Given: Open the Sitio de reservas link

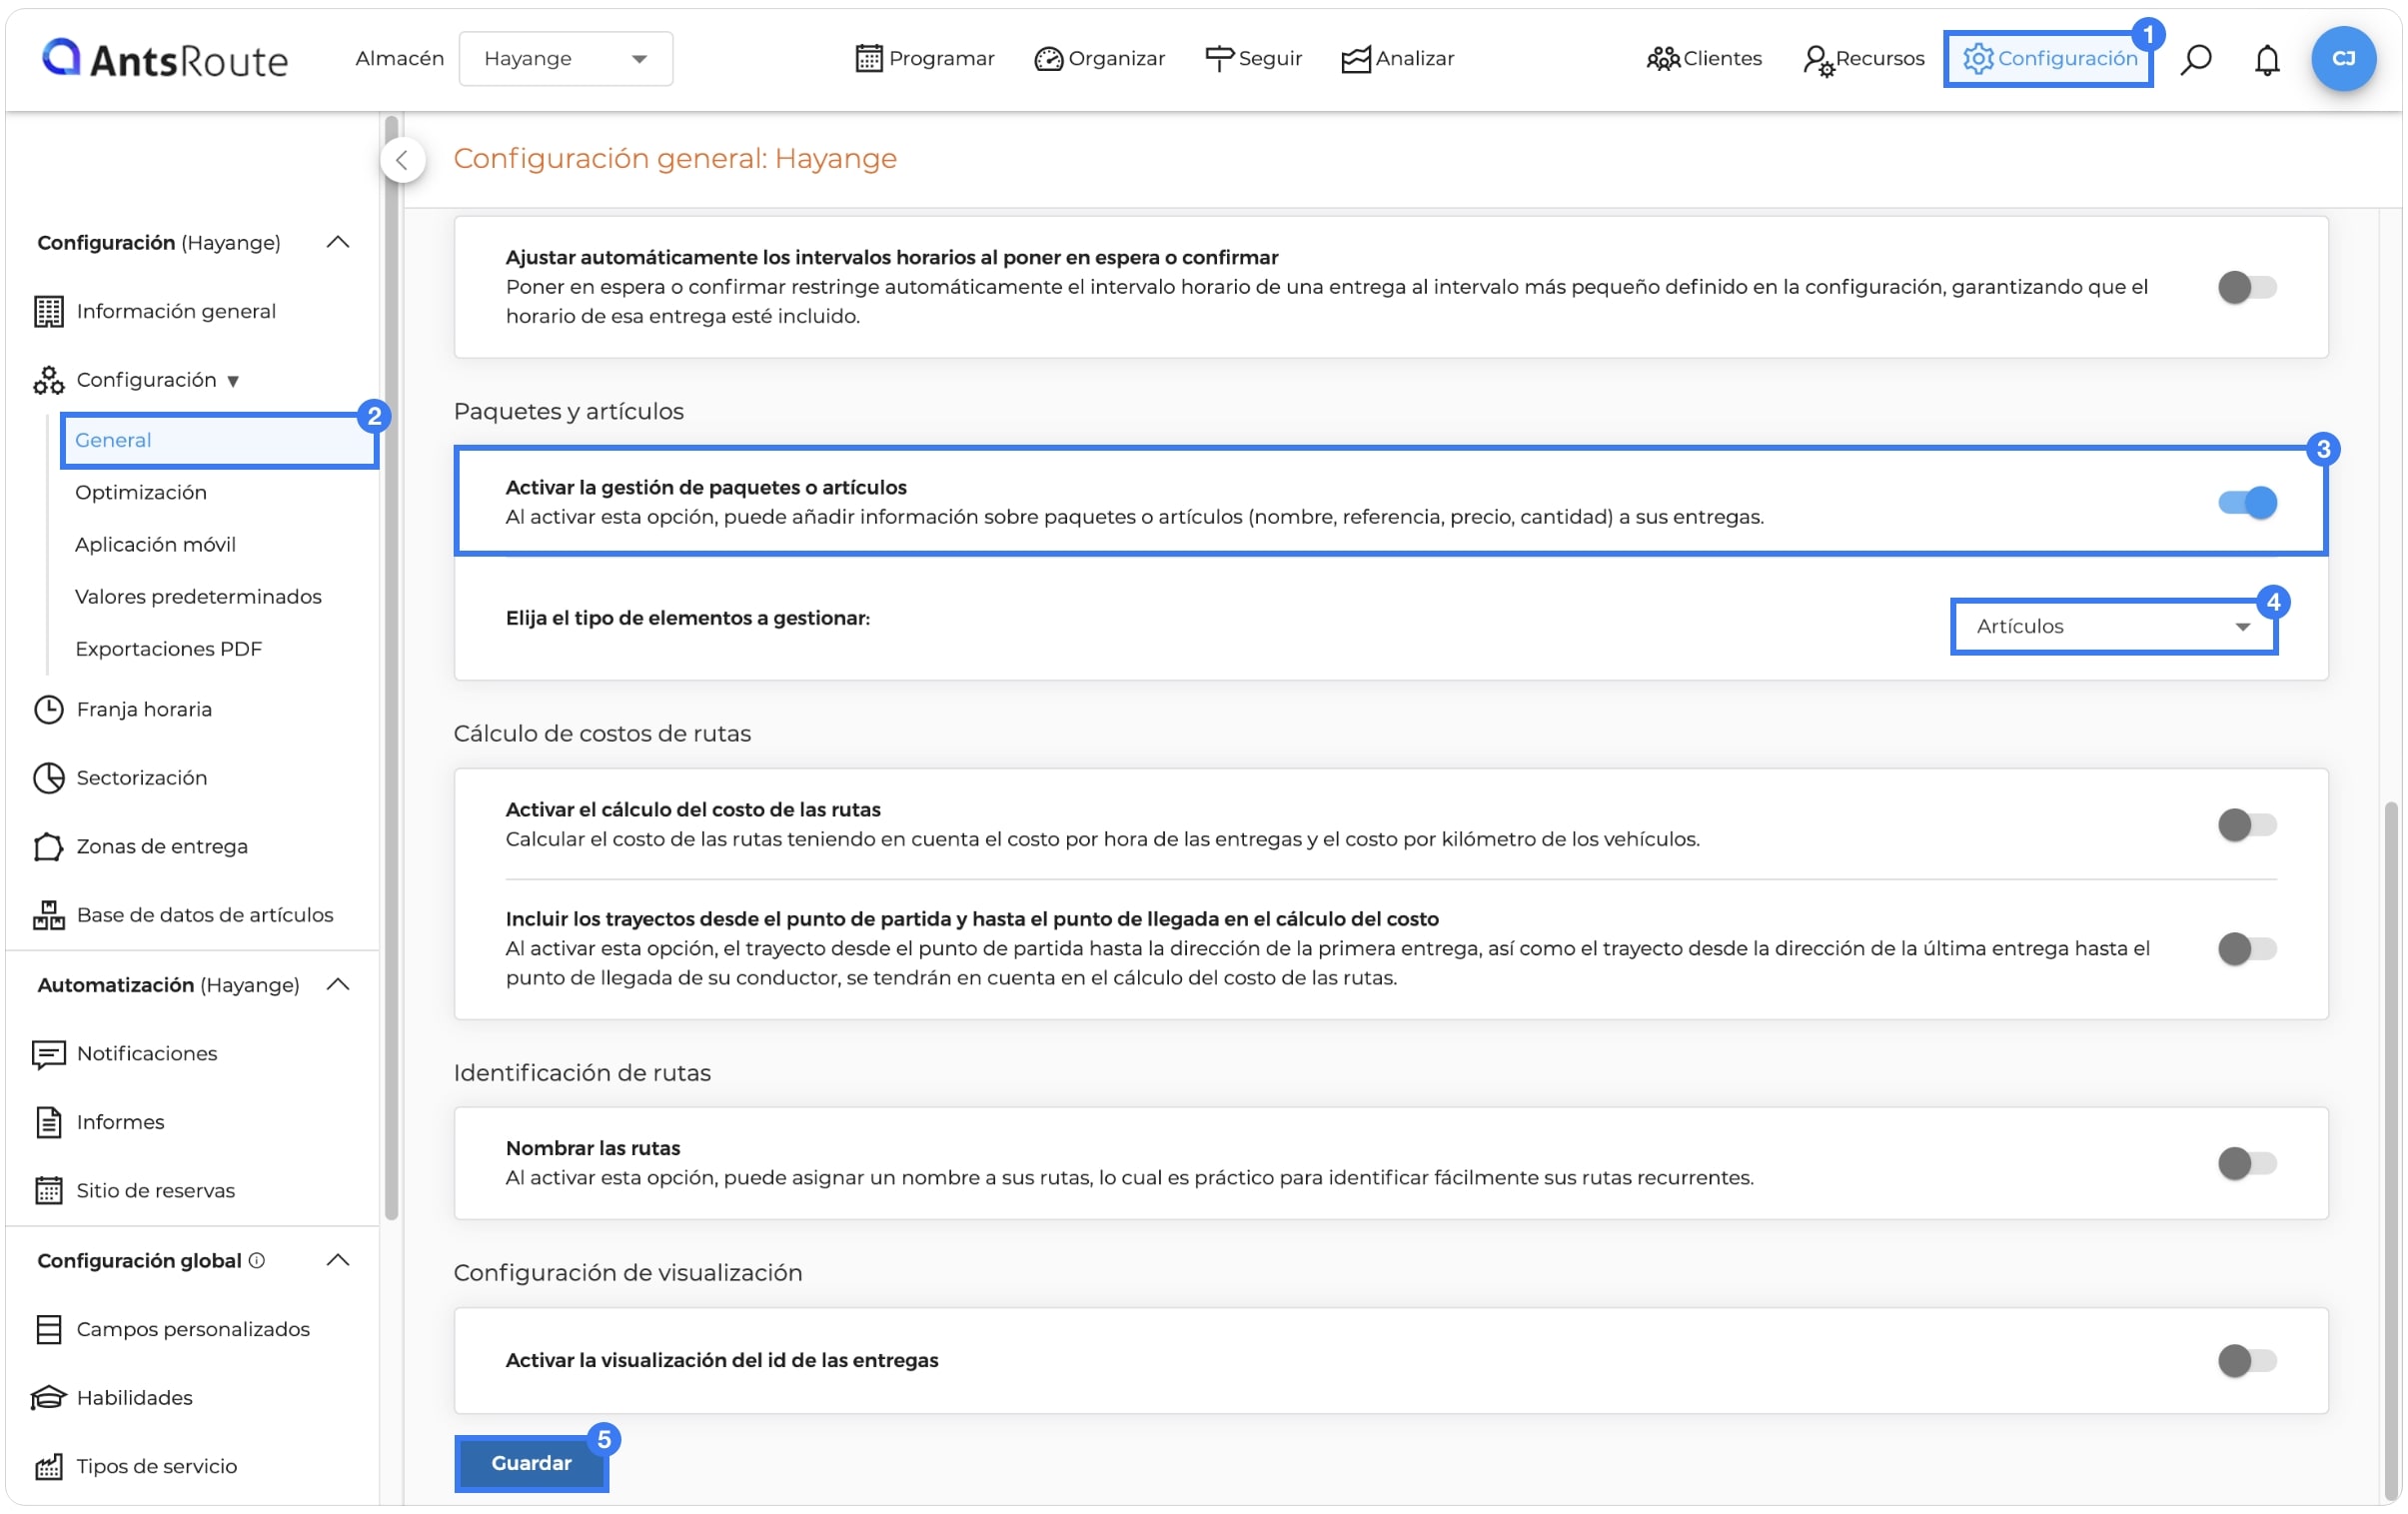Looking at the screenshot, I should pos(156,1190).
